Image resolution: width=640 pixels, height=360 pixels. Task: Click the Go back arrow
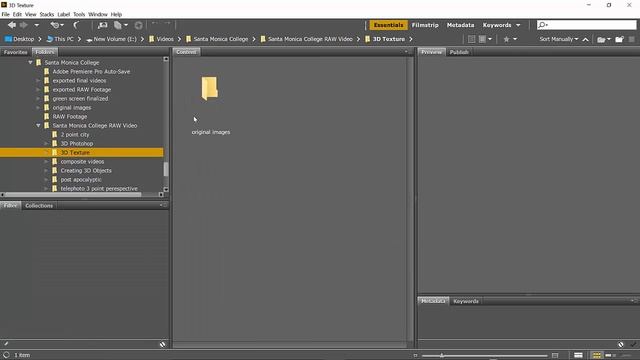[x=12, y=25]
